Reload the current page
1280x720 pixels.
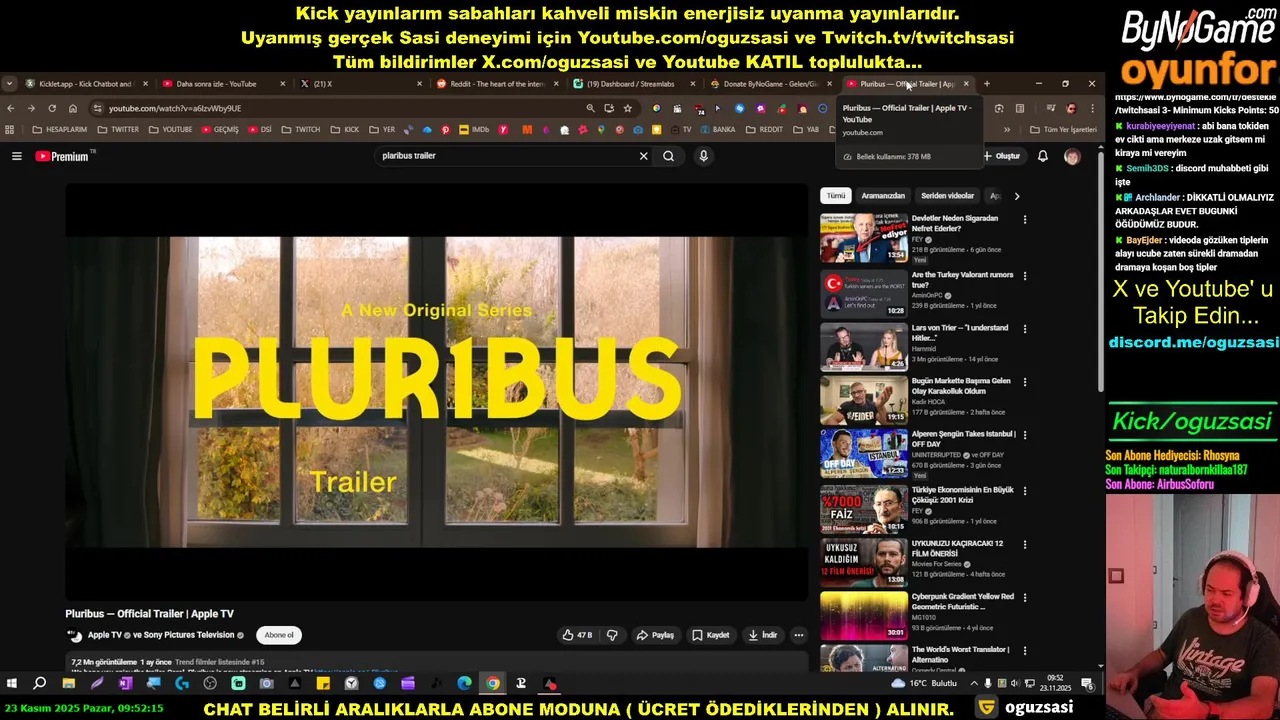click(52, 108)
